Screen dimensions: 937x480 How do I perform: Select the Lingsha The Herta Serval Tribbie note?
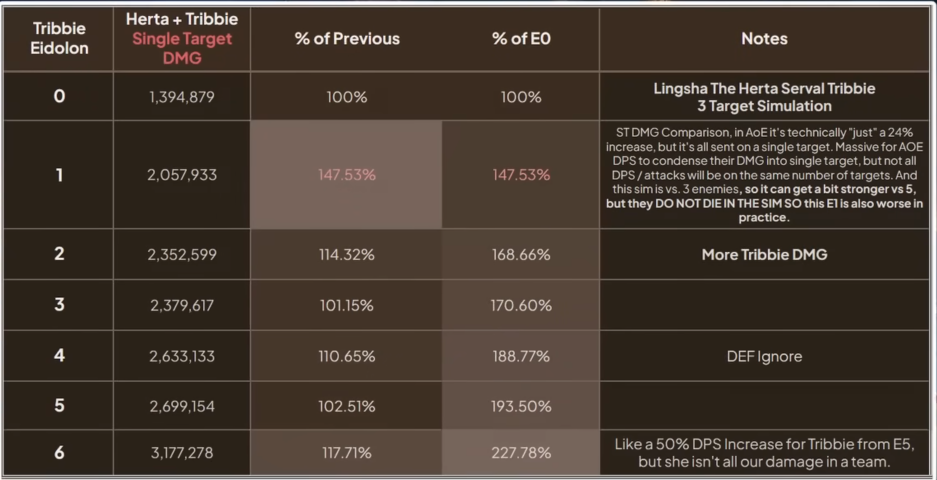[764, 97]
